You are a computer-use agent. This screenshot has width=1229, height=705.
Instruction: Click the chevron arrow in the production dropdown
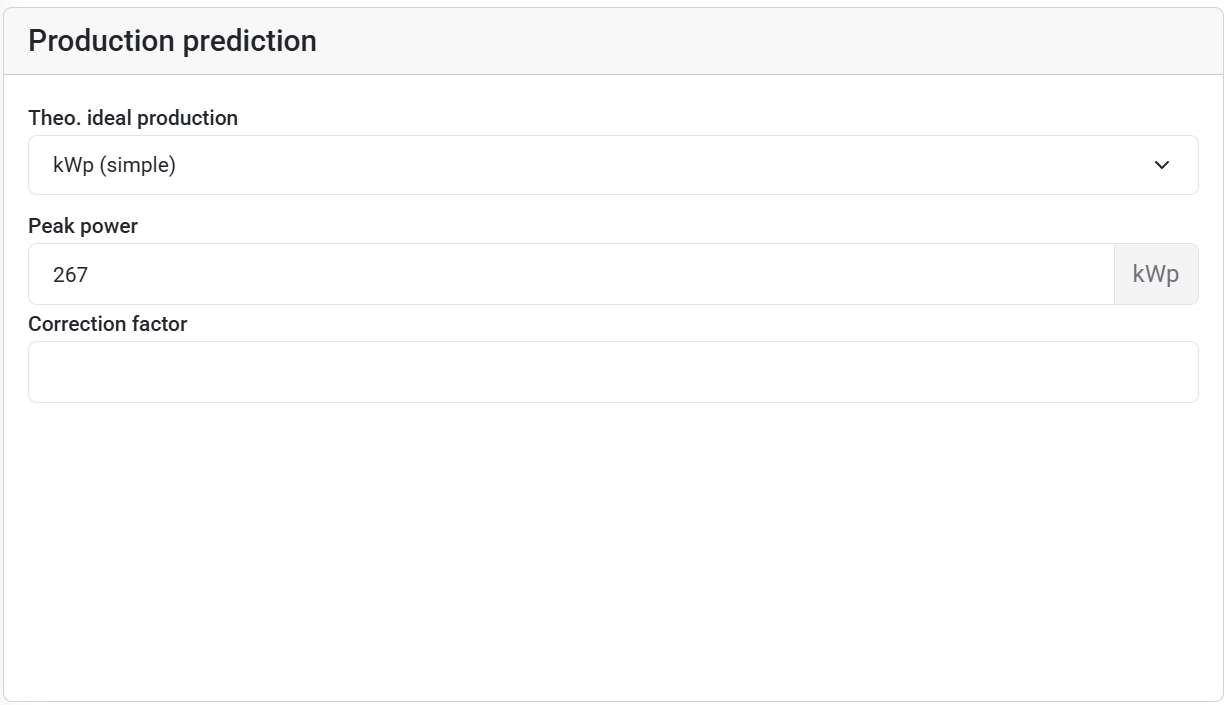coord(1161,165)
